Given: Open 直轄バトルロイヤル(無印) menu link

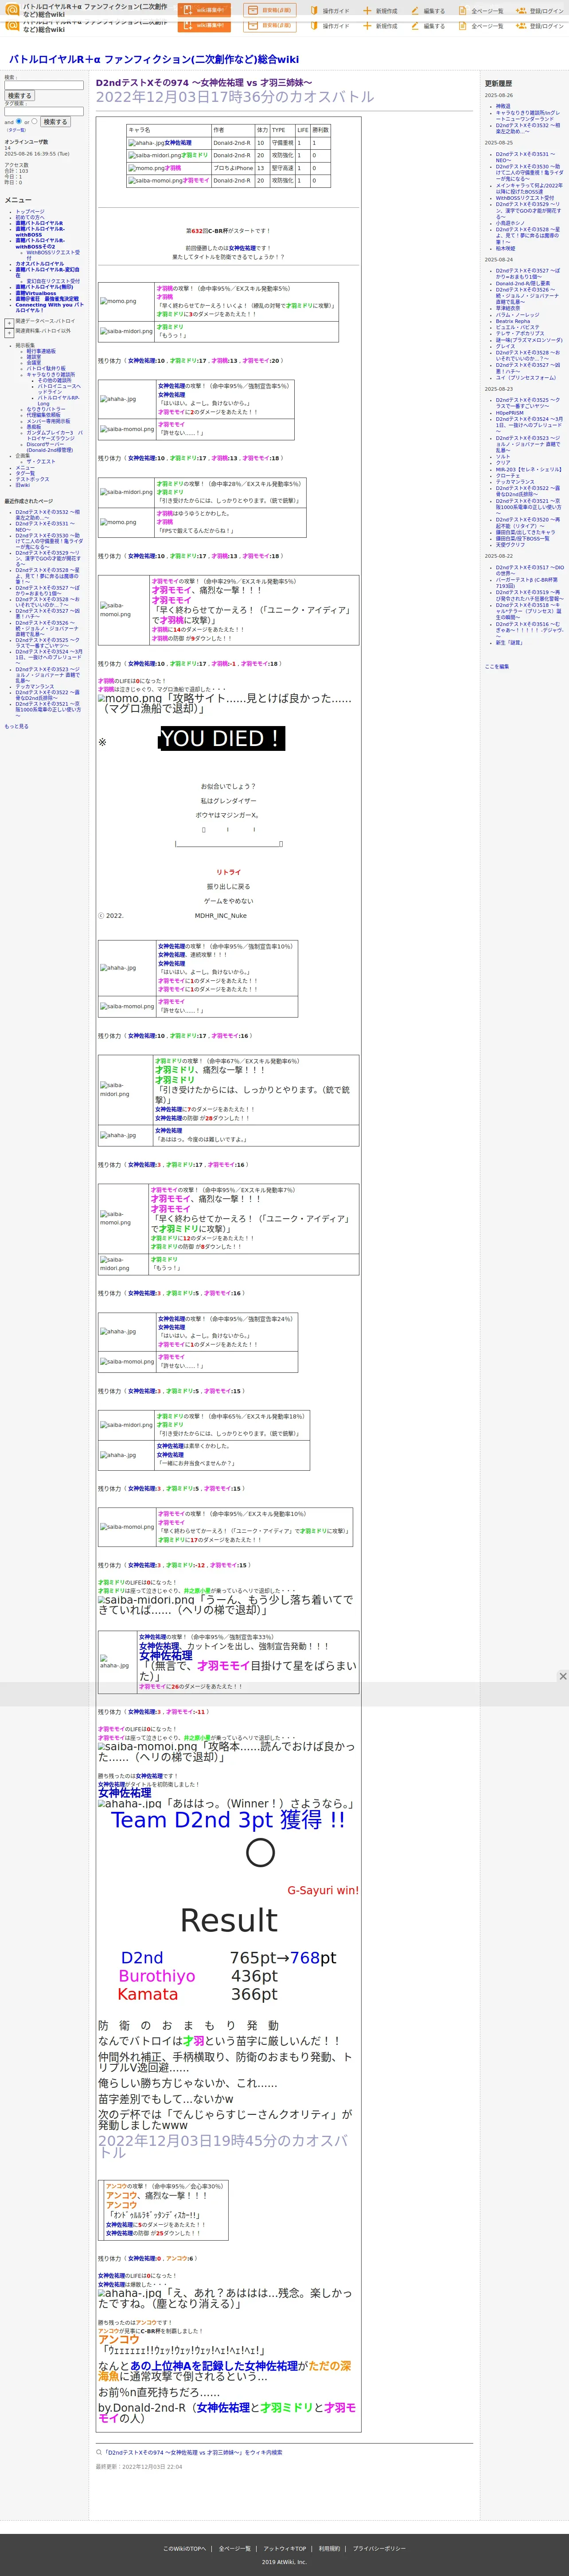Looking at the screenshot, I should (44, 287).
